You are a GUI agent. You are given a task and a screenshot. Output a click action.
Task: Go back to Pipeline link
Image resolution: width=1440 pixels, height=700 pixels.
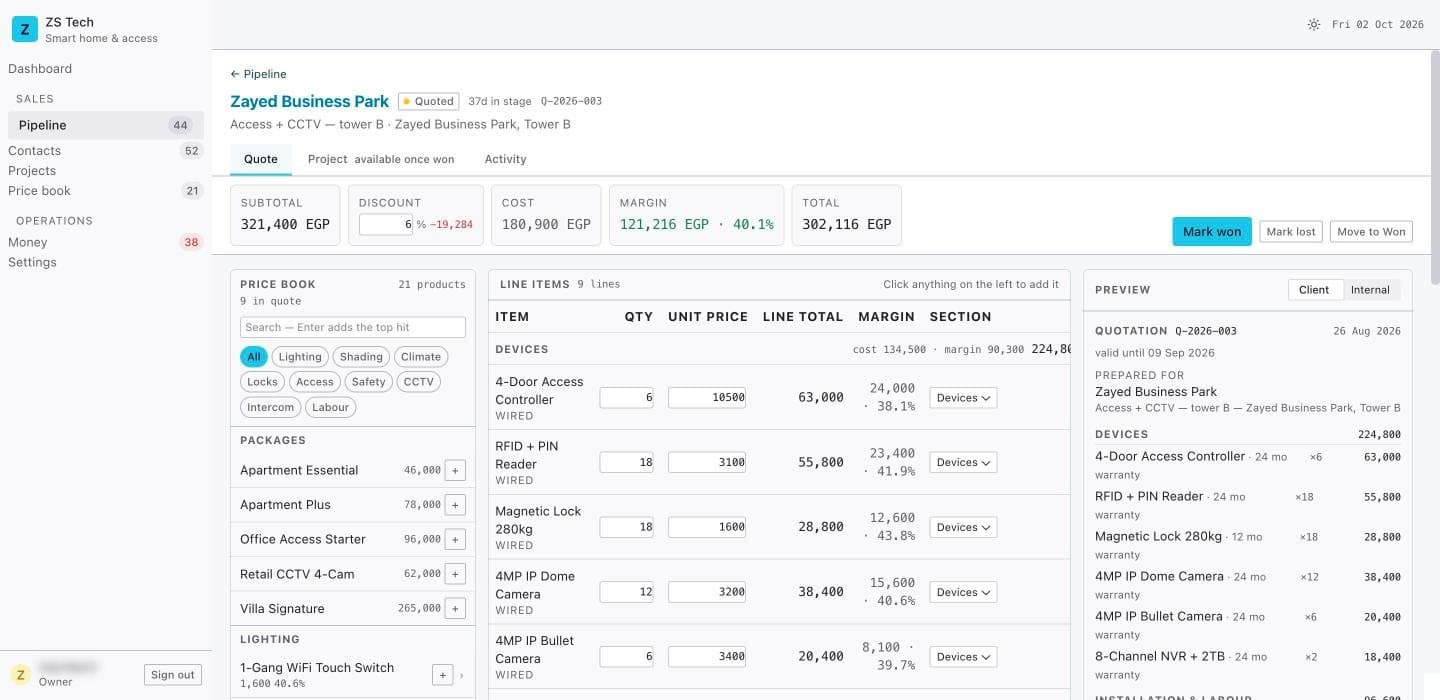258,74
